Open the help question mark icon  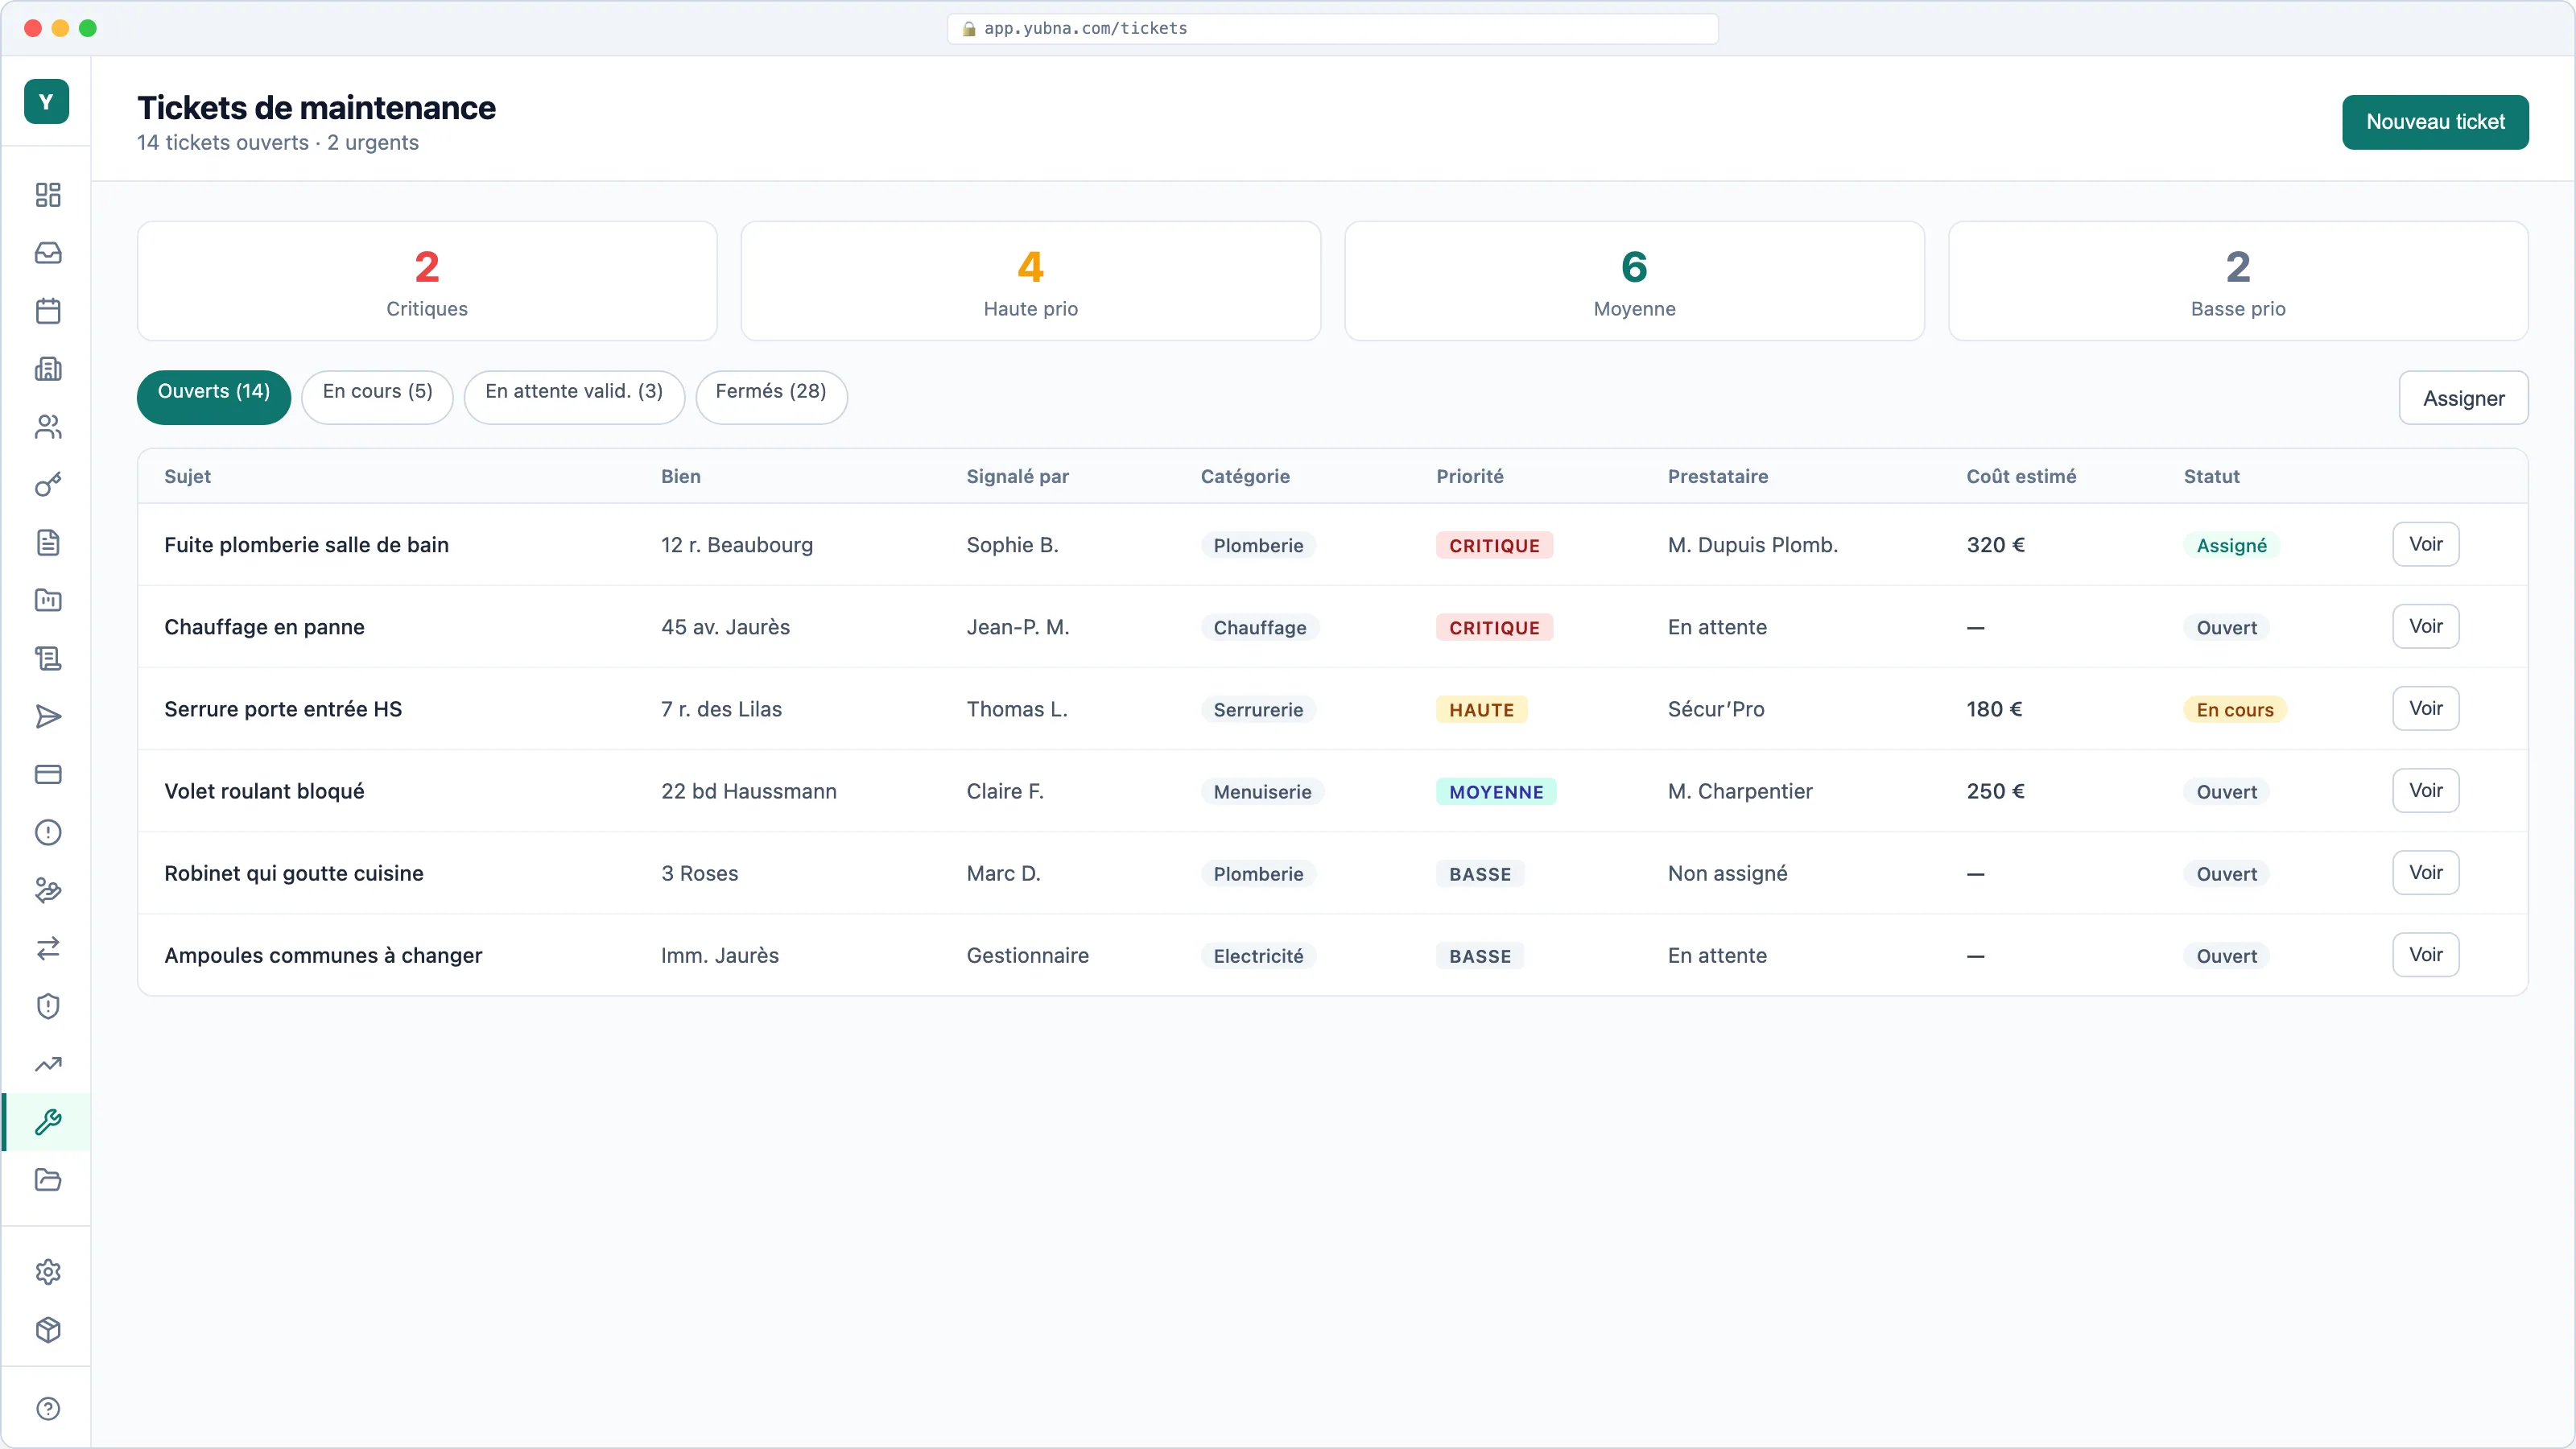[x=48, y=1409]
